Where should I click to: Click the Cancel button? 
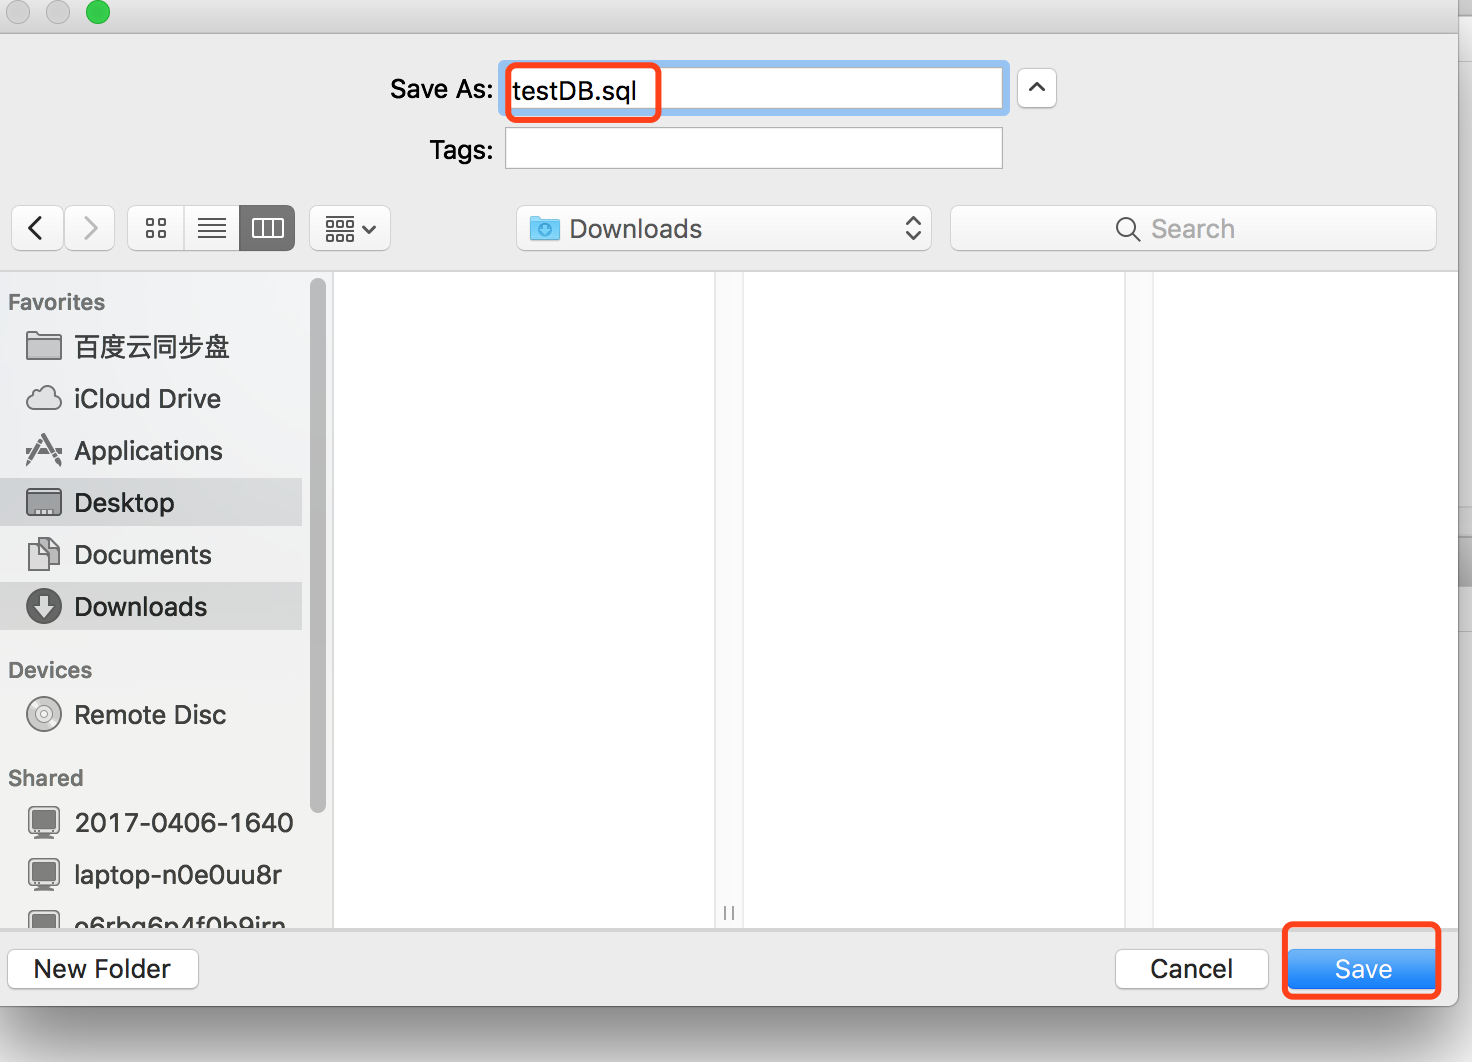click(x=1191, y=969)
